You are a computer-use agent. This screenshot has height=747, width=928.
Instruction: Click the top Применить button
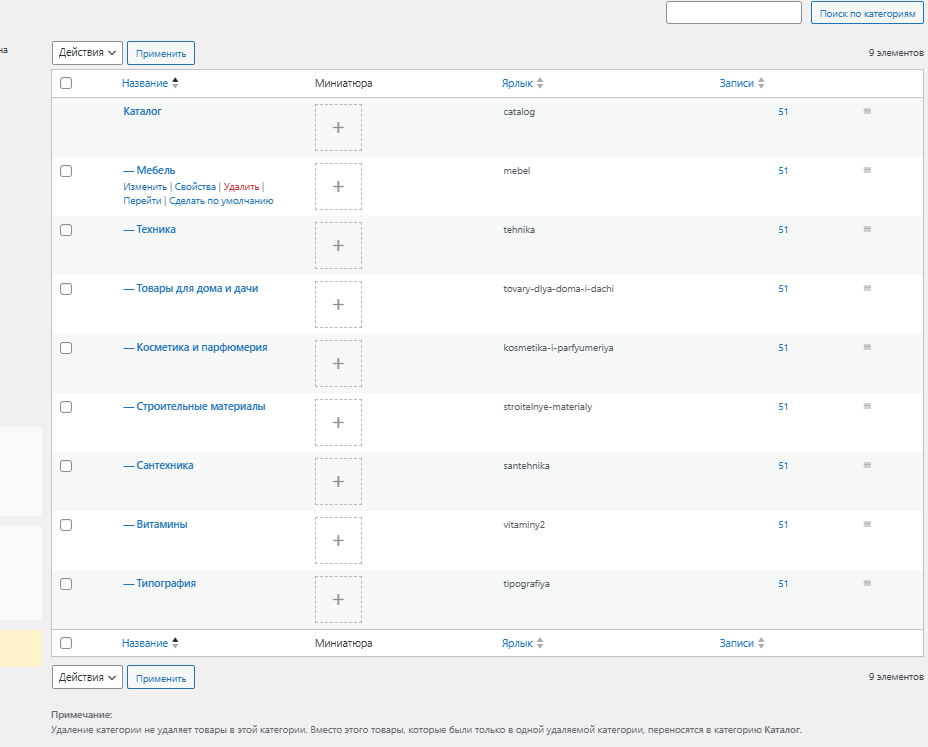tap(161, 53)
